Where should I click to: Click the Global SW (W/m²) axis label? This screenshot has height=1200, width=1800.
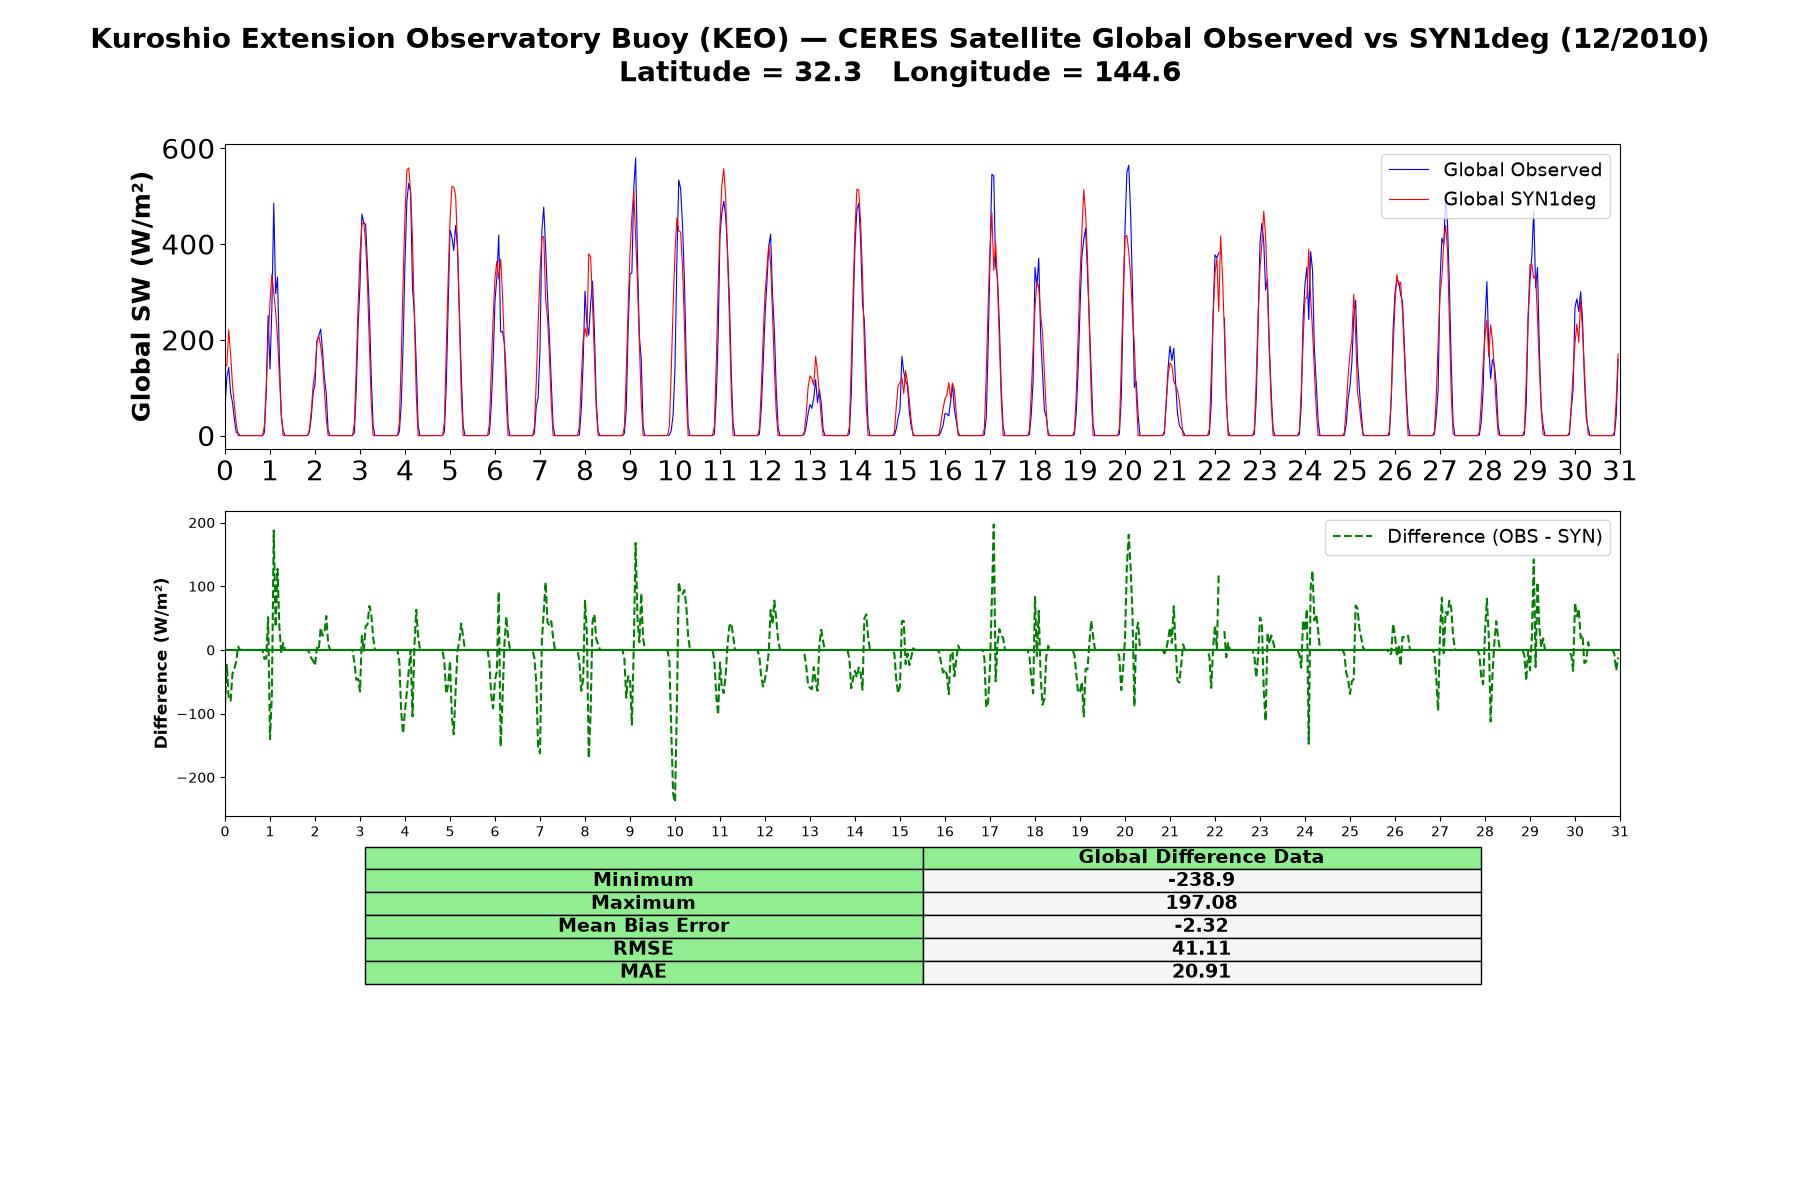click(x=141, y=296)
